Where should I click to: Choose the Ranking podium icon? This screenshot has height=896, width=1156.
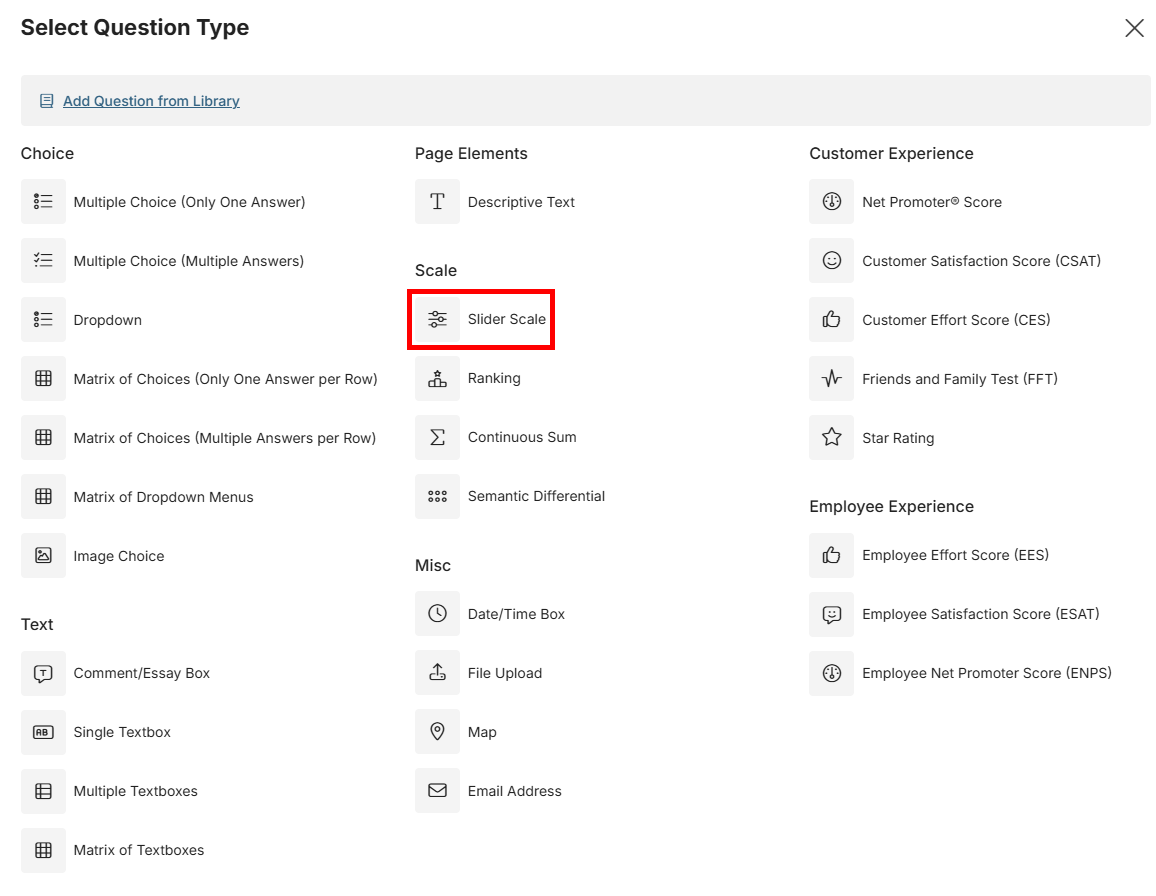point(437,378)
